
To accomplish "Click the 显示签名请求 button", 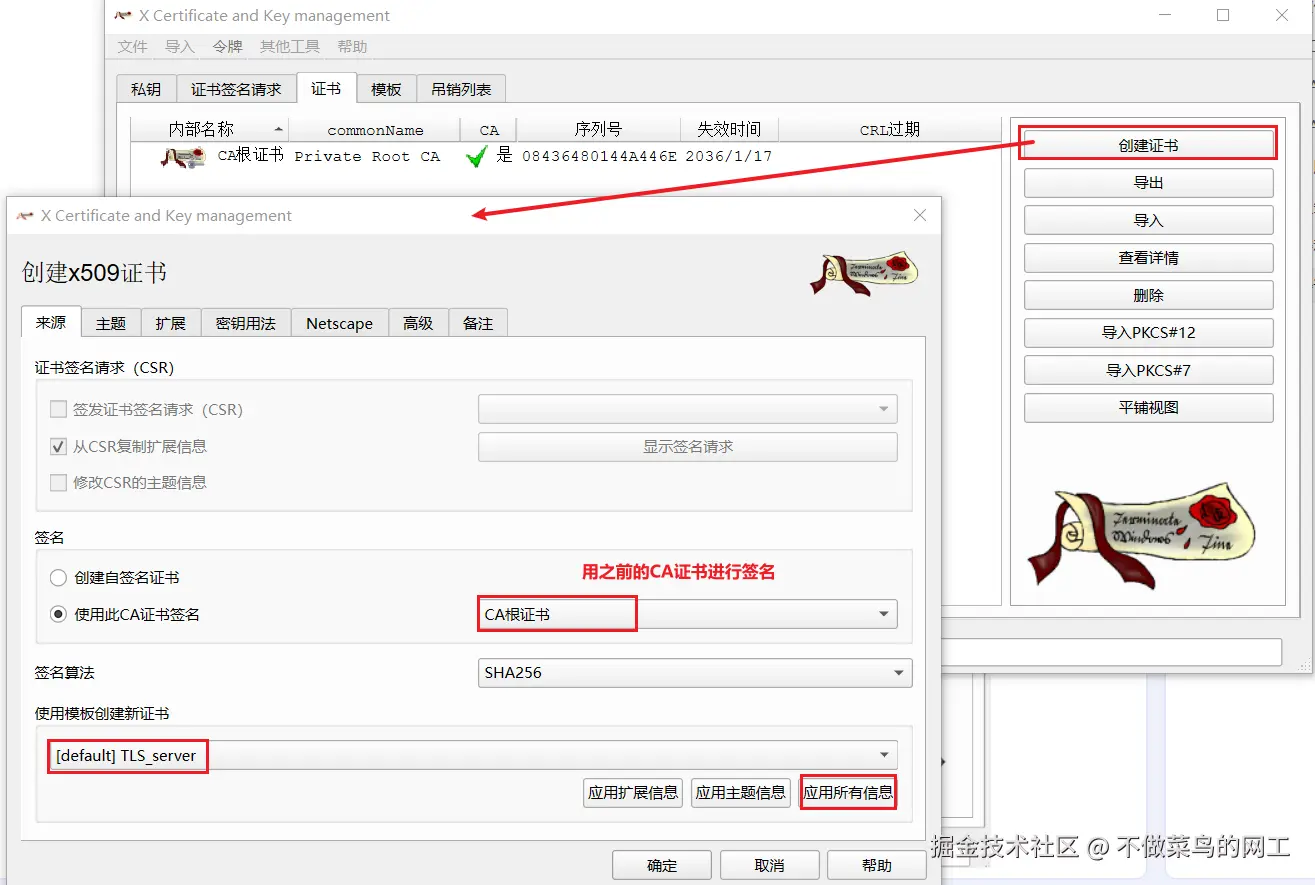I will 687,446.
